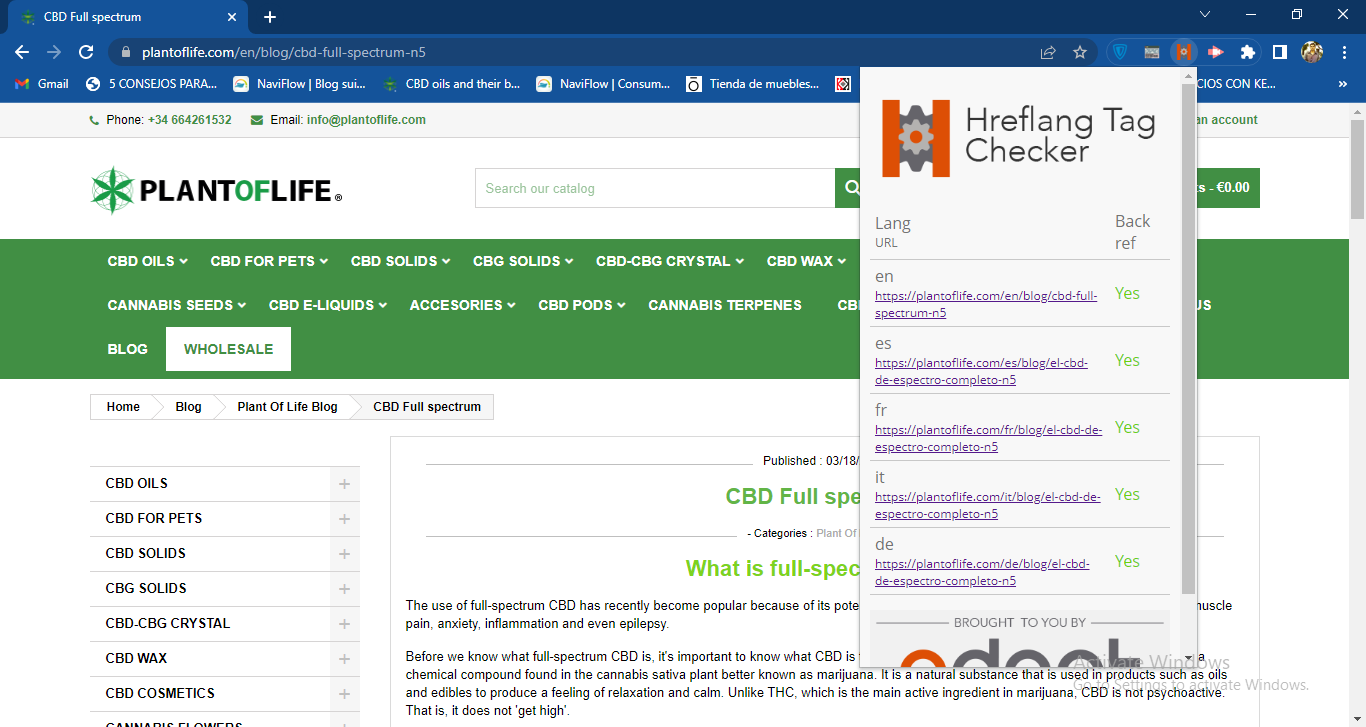Open the red screen recorder extension
This screenshot has height=727, width=1366.
tap(1215, 52)
